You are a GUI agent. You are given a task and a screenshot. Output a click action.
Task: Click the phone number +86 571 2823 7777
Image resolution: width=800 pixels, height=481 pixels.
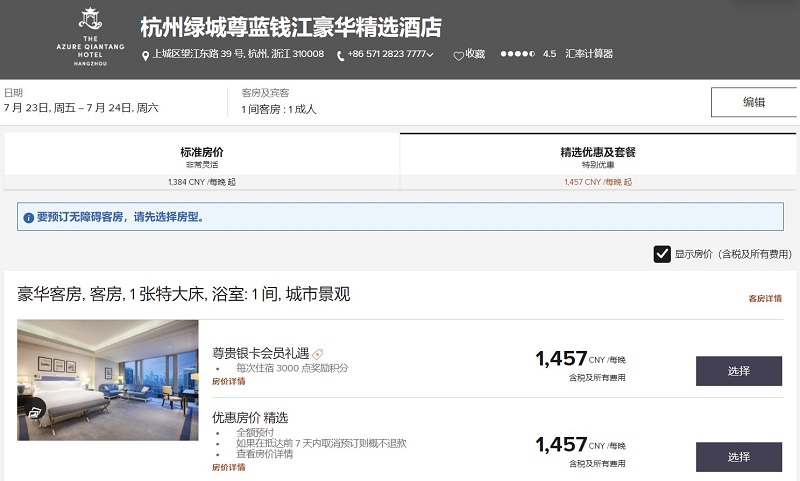pyautogui.click(x=386, y=54)
